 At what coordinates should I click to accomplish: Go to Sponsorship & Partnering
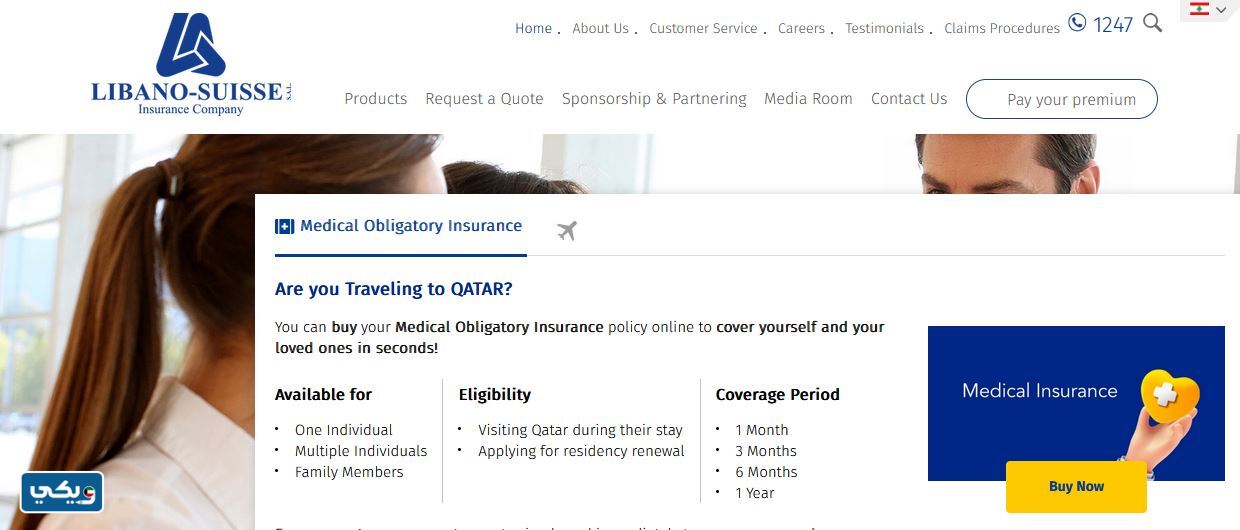point(654,99)
